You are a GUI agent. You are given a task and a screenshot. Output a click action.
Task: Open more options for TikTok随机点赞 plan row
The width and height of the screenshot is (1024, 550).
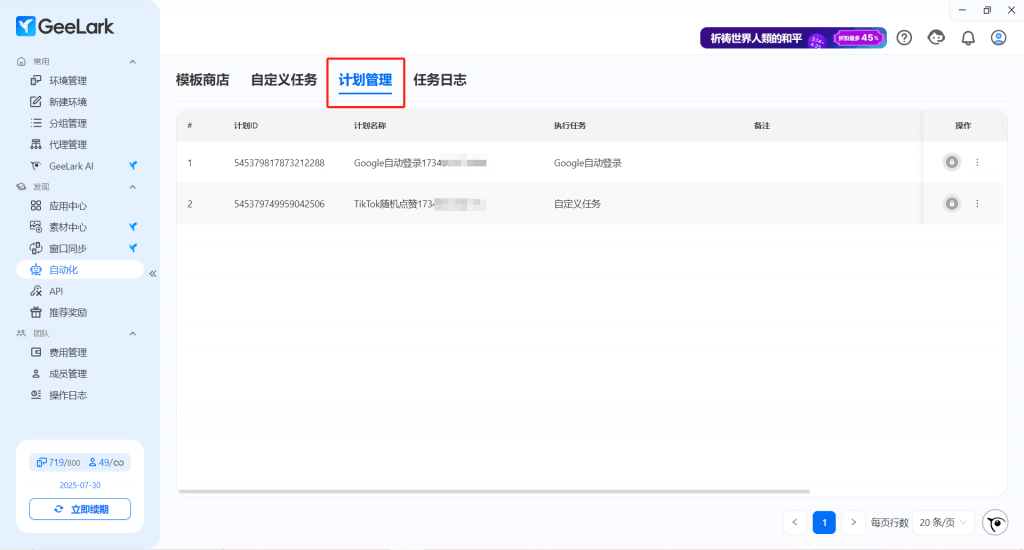[977, 204]
